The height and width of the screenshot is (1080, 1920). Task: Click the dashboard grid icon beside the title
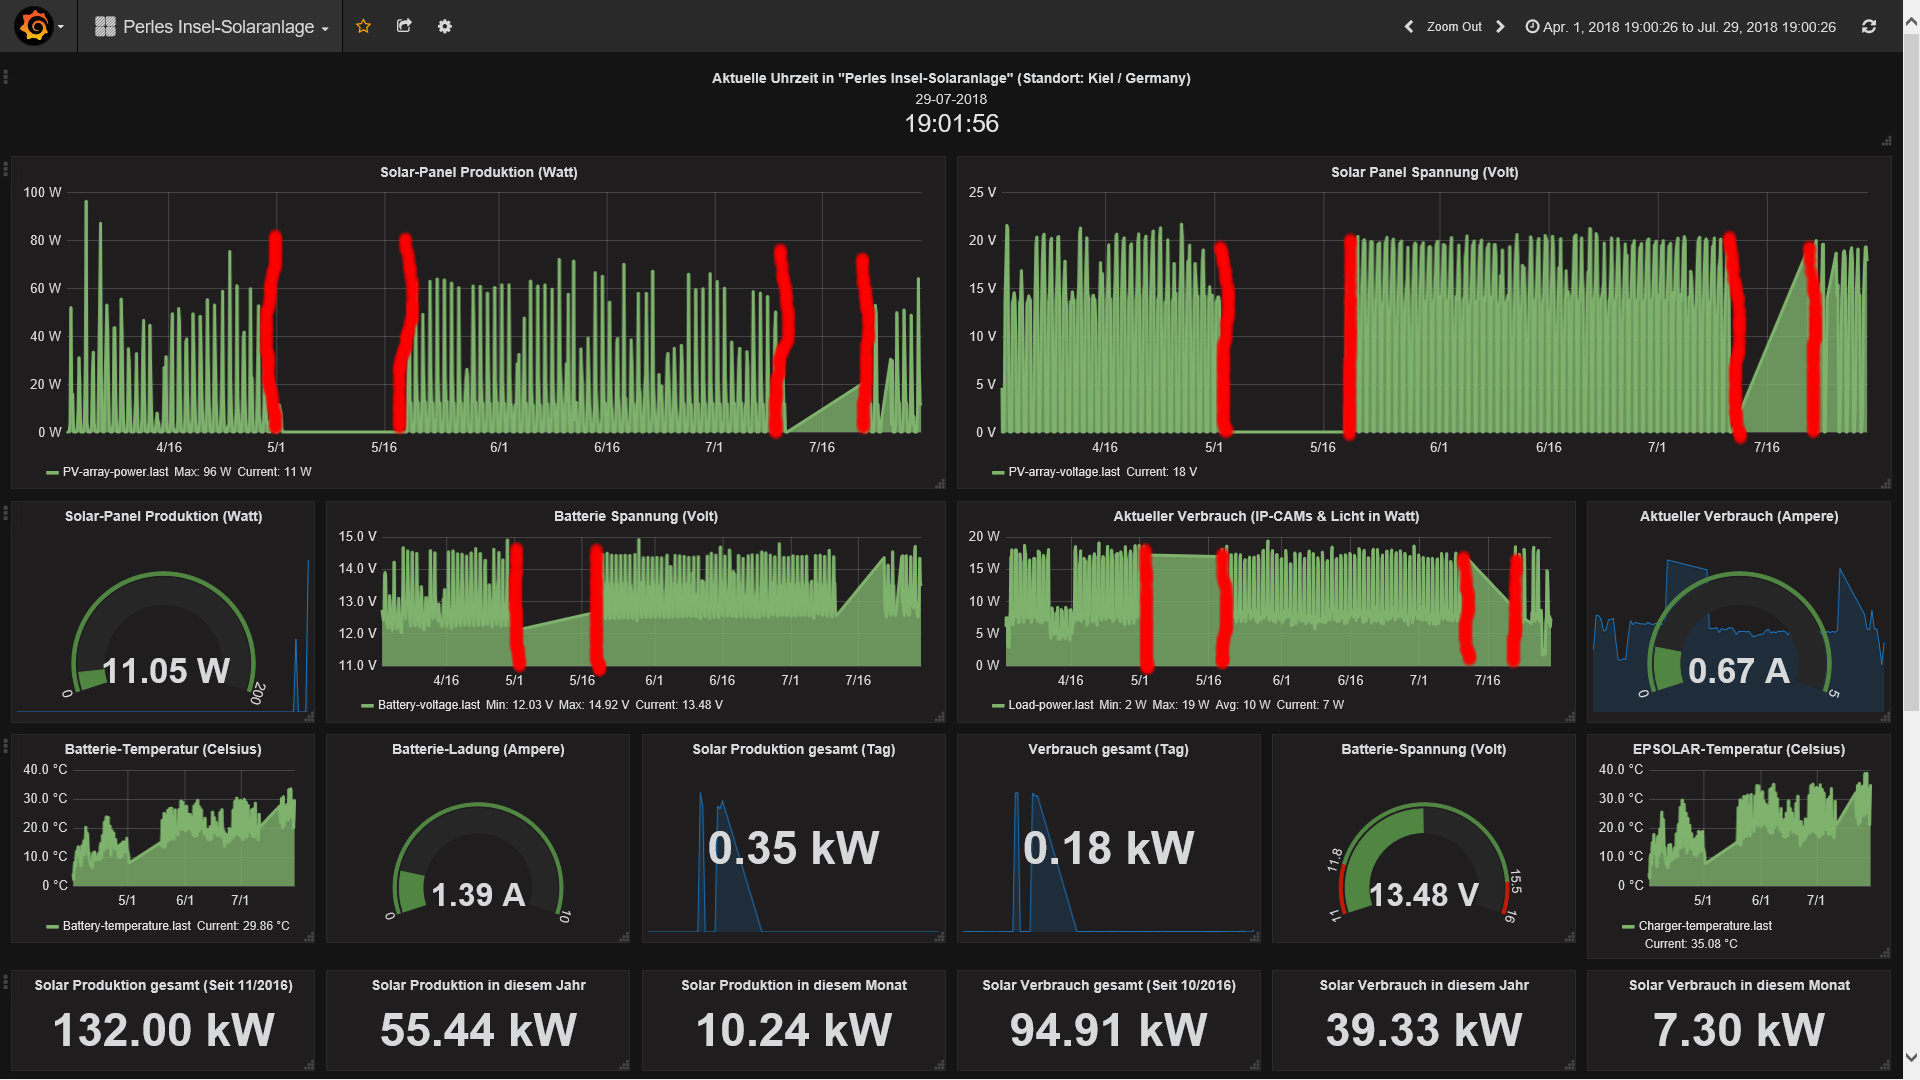click(x=105, y=27)
